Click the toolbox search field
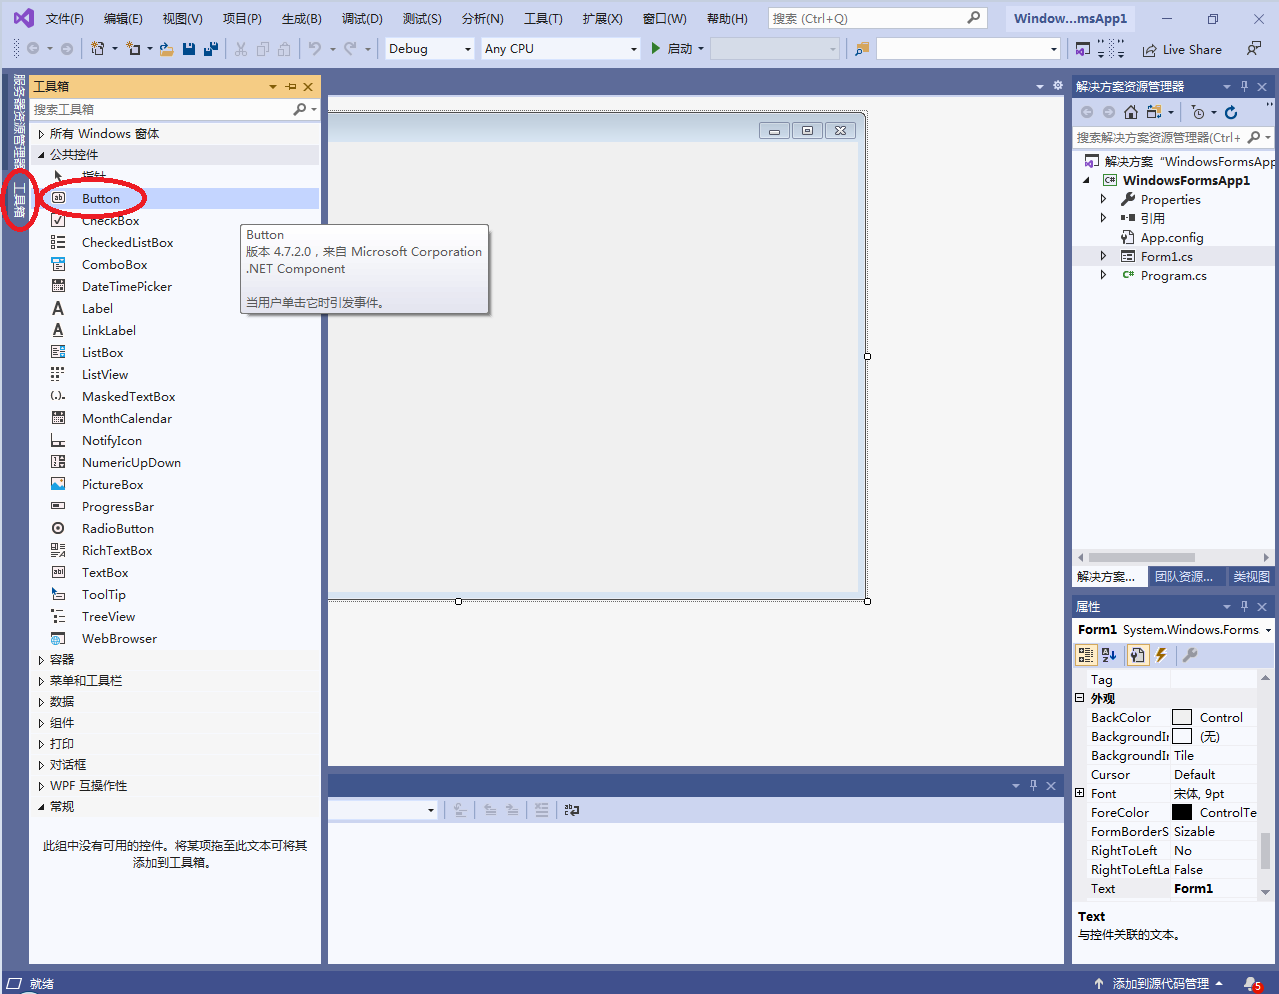 coord(160,109)
